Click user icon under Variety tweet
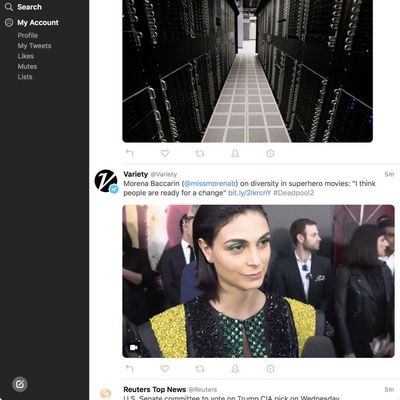 pos(235,368)
